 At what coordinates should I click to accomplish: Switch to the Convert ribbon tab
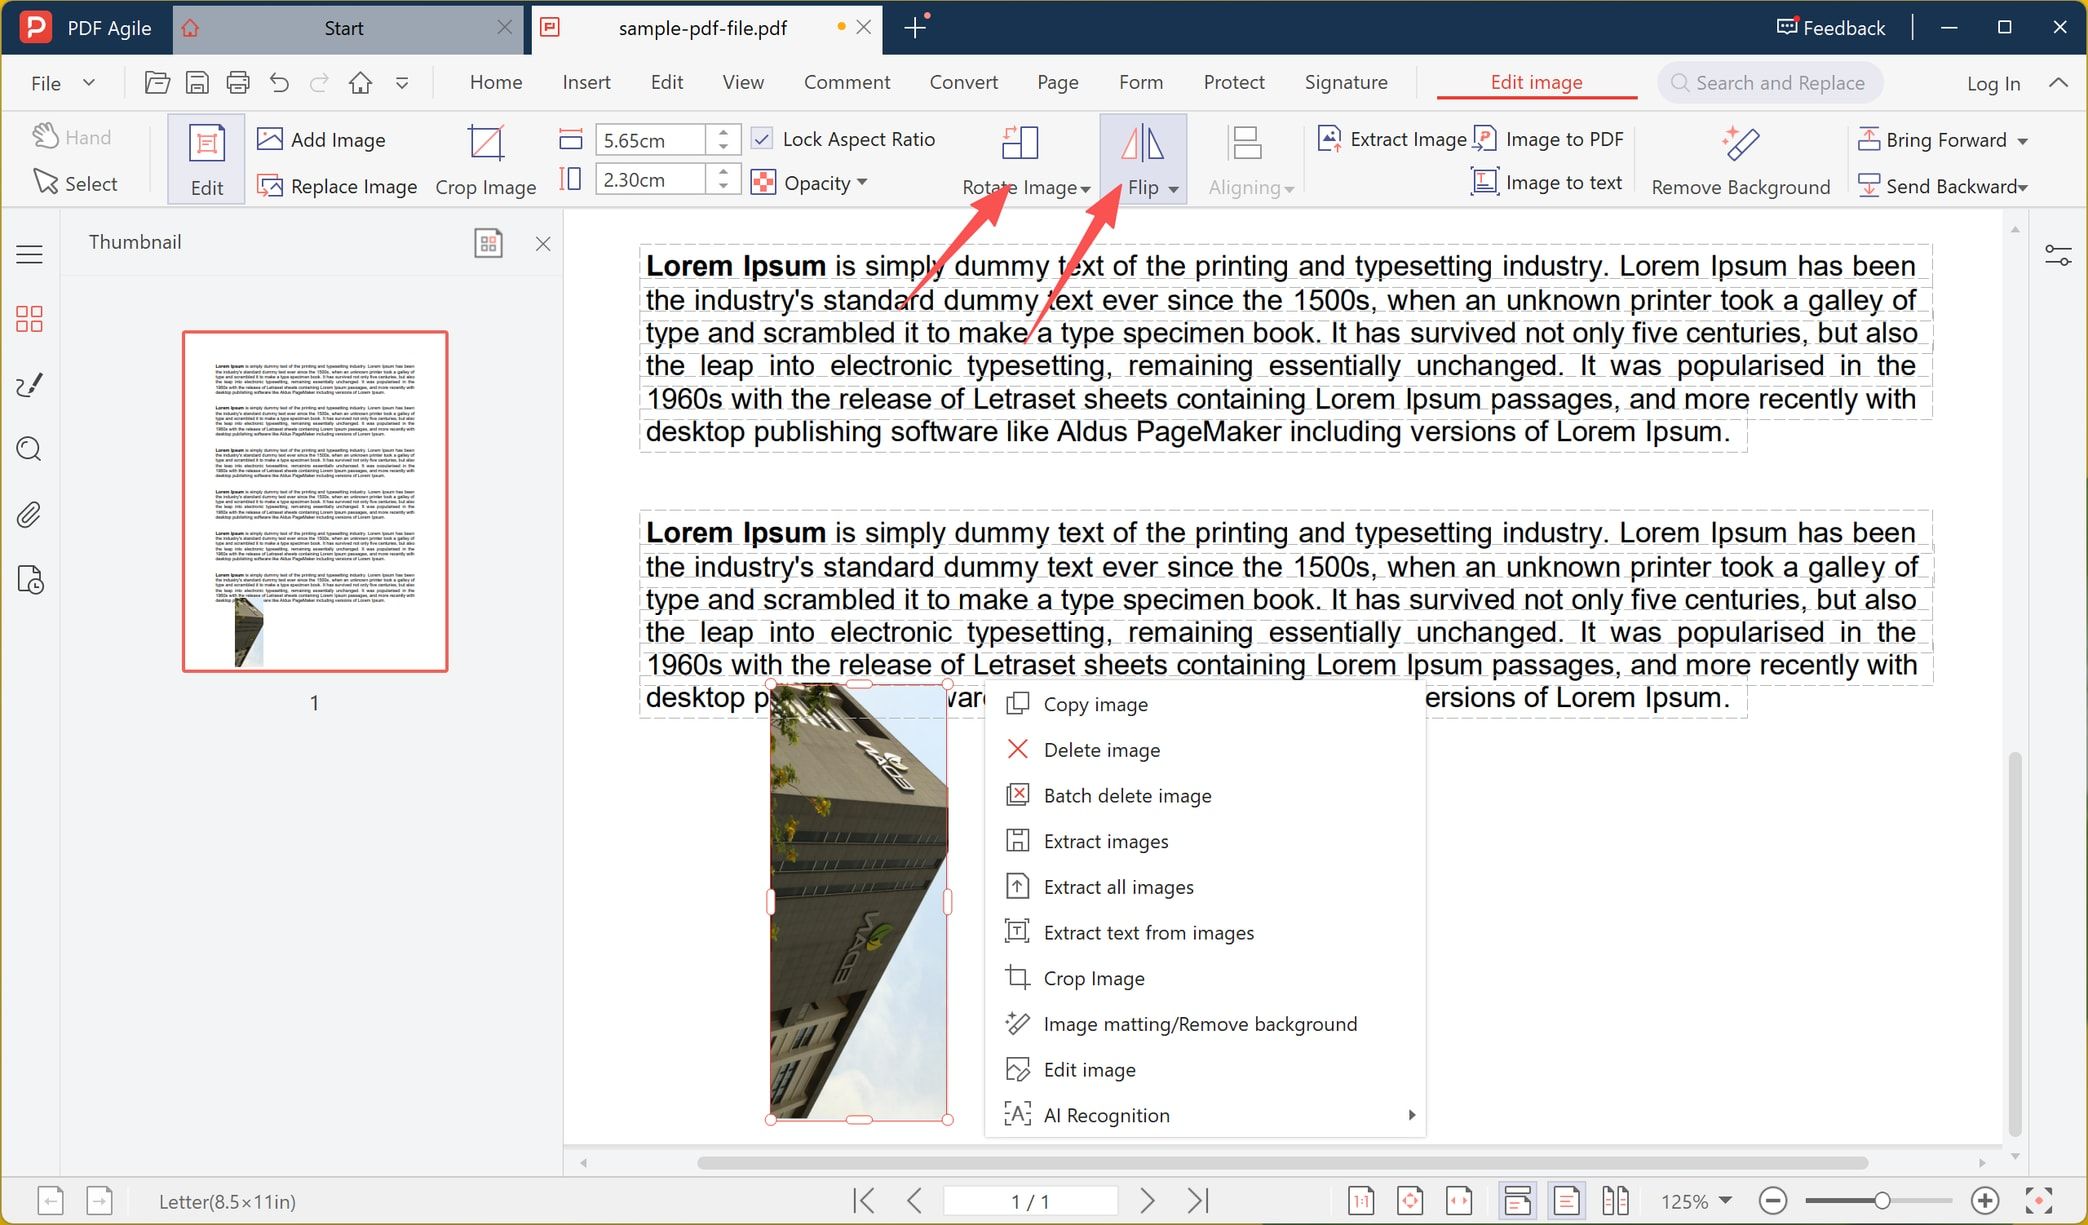[x=963, y=82]
